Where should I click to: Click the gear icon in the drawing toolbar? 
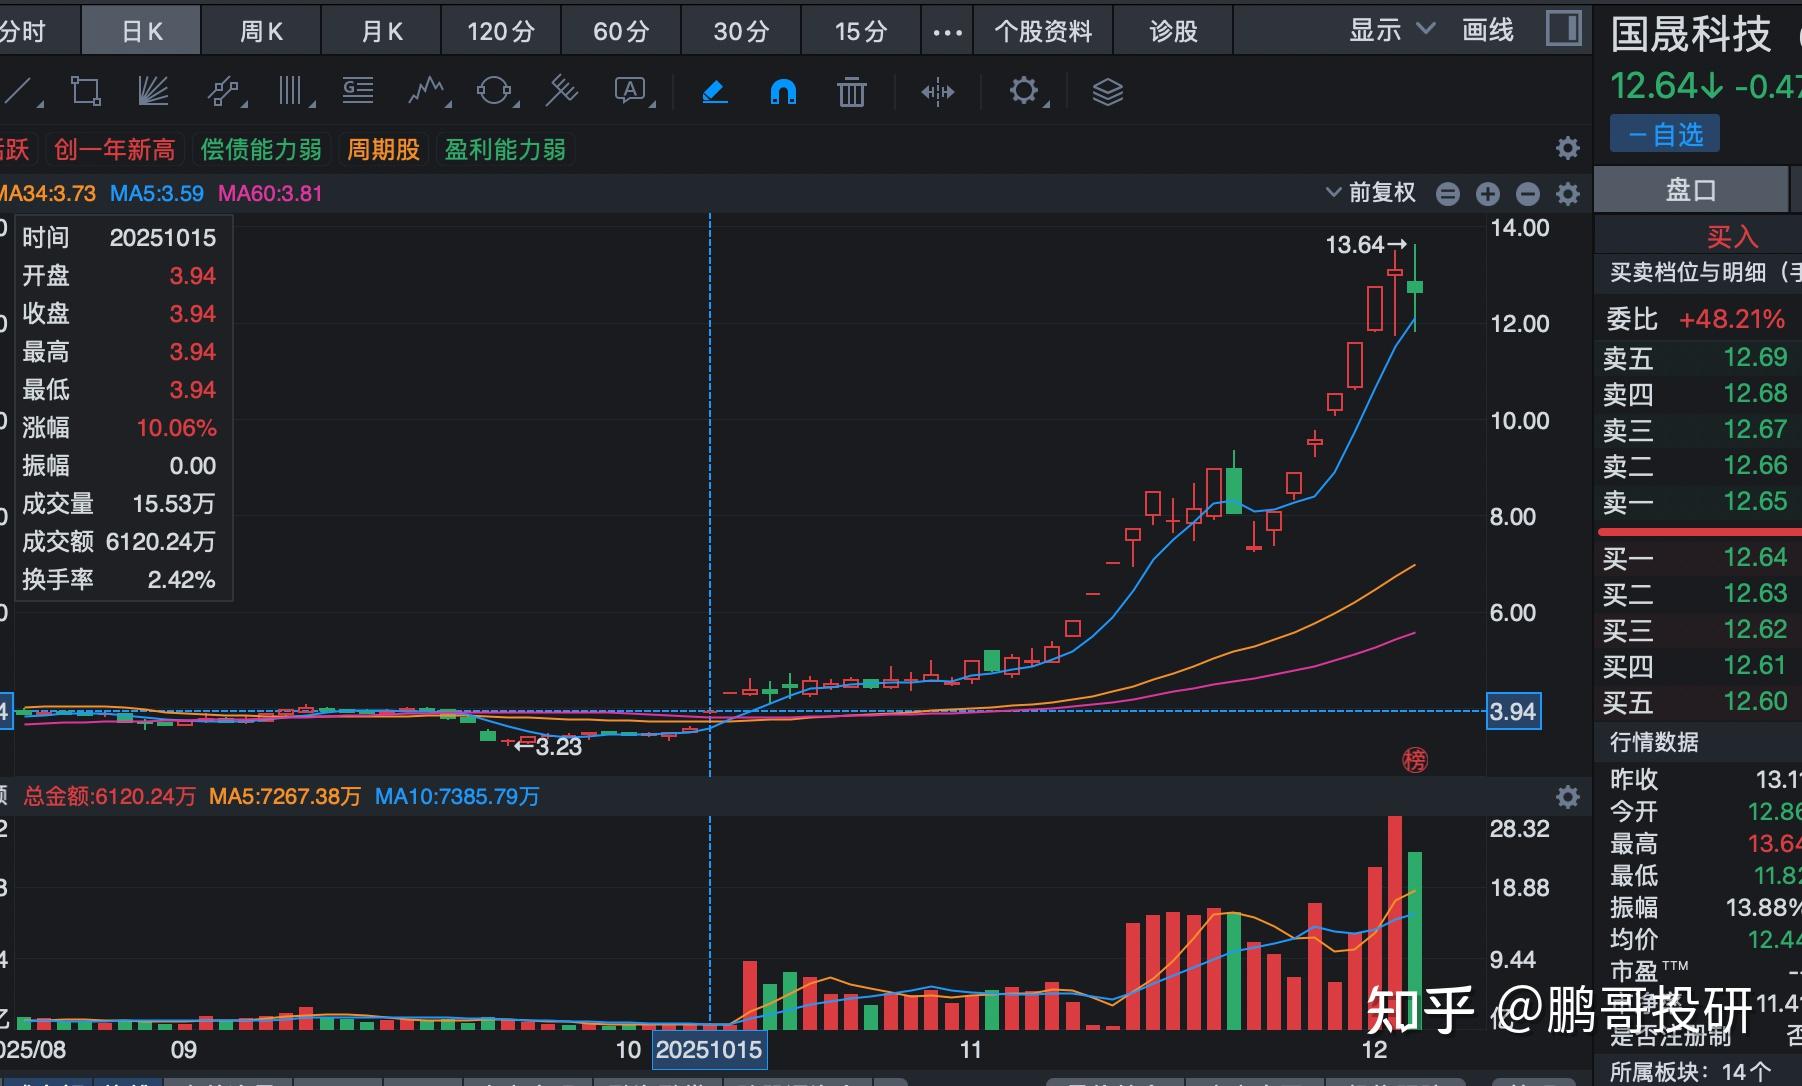(x=1023, y=91)
